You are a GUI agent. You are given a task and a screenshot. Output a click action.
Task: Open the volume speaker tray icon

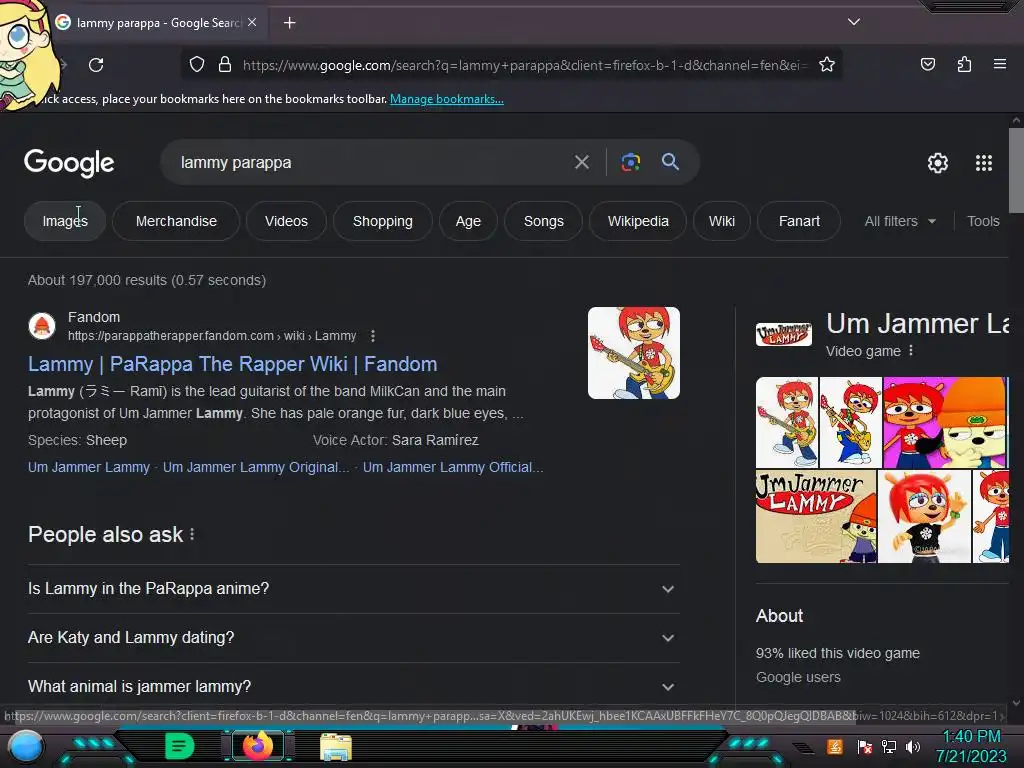click(913, 746)
